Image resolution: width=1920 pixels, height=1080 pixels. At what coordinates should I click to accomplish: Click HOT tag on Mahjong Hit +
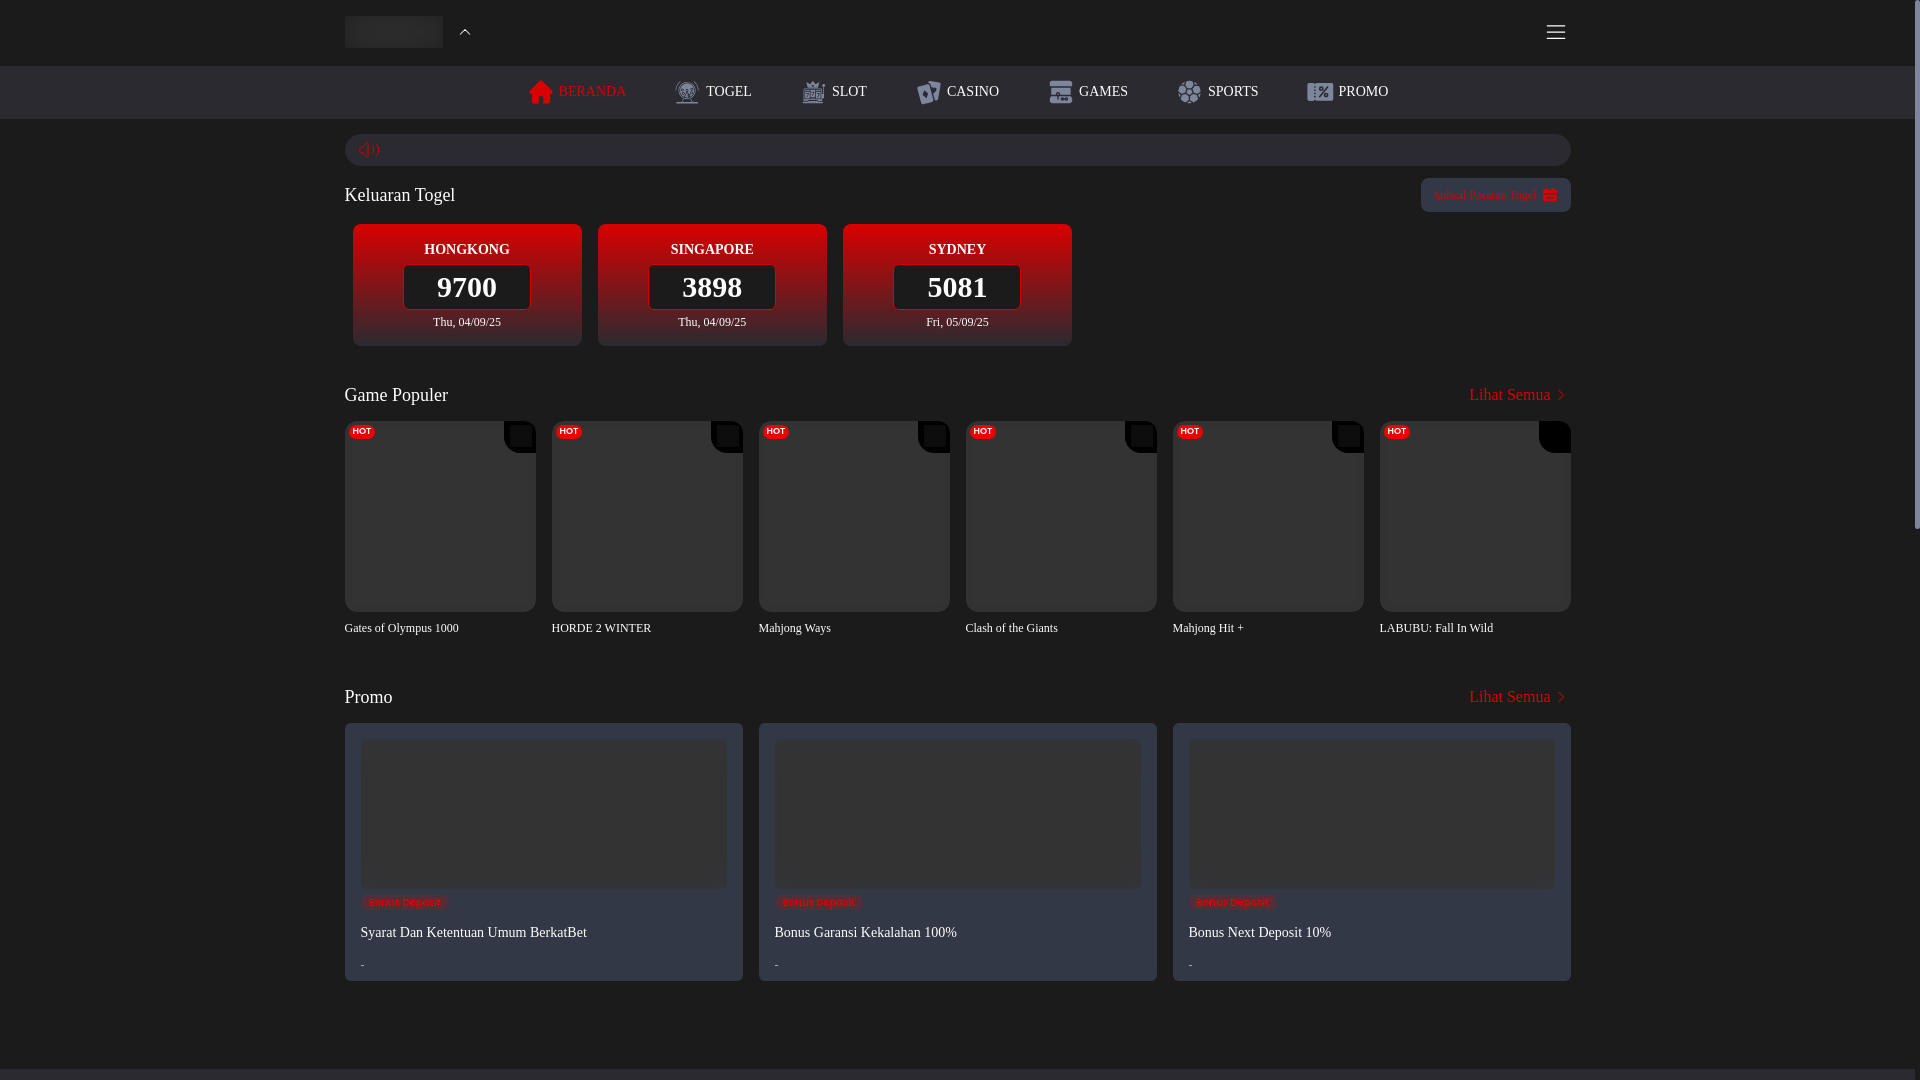click(1190, 432)
